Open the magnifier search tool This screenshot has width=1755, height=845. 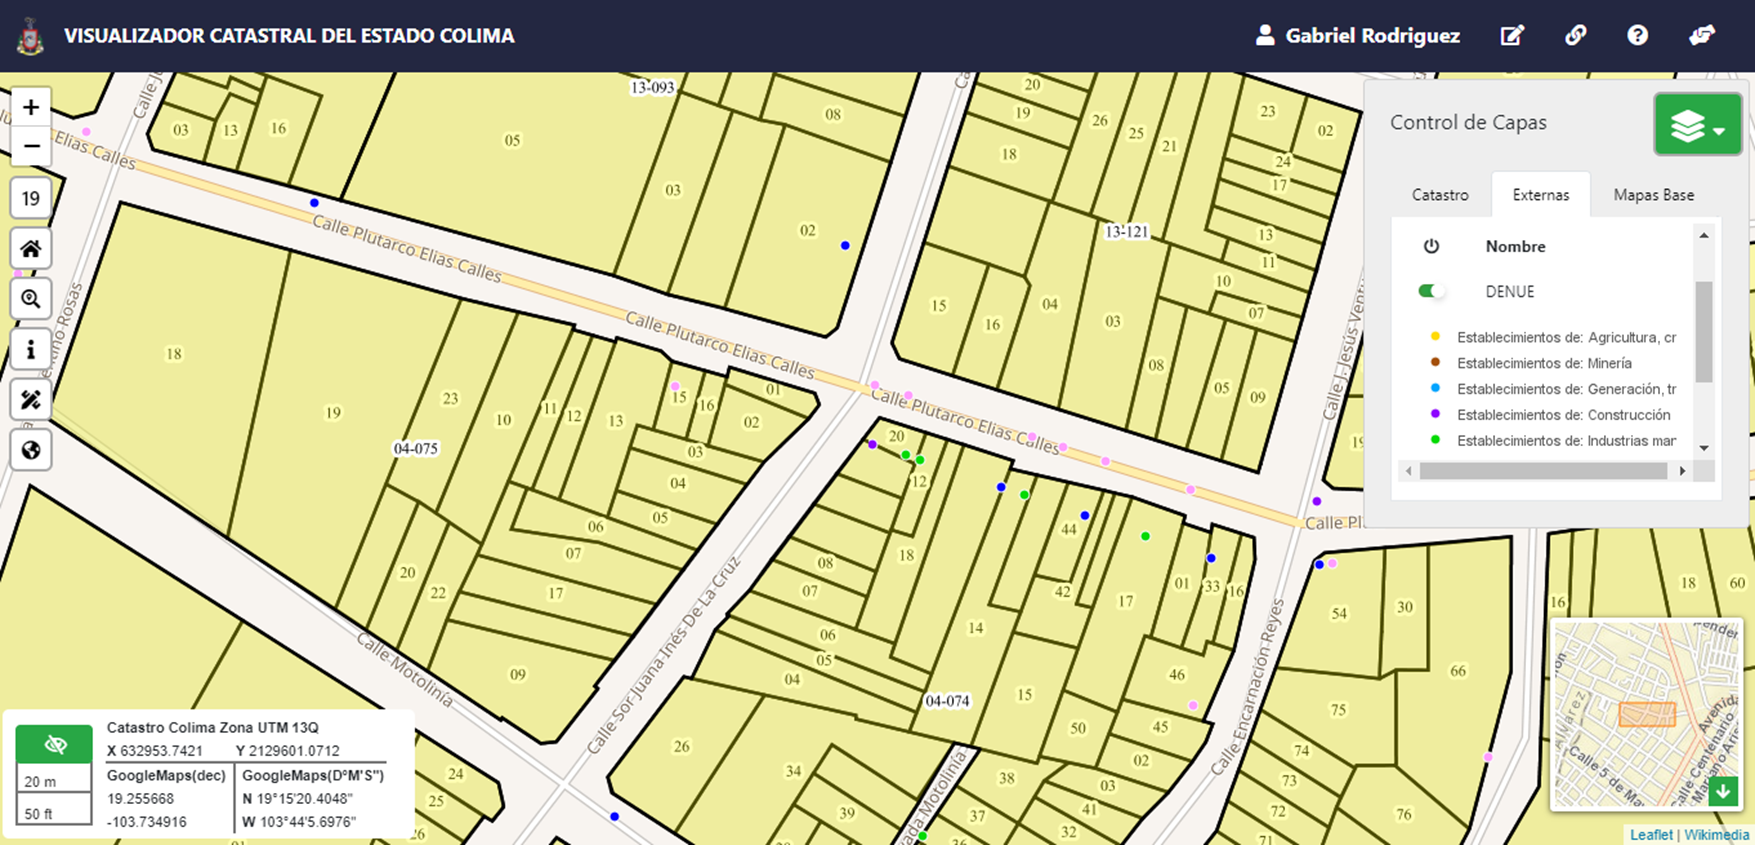click(31, 299)
